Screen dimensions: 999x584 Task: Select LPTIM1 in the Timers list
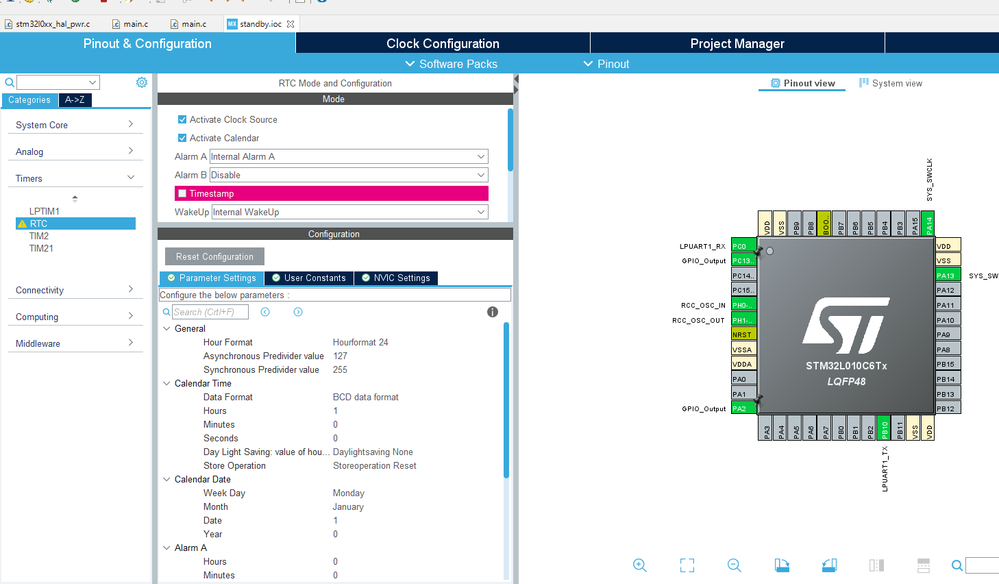[44, 211]
